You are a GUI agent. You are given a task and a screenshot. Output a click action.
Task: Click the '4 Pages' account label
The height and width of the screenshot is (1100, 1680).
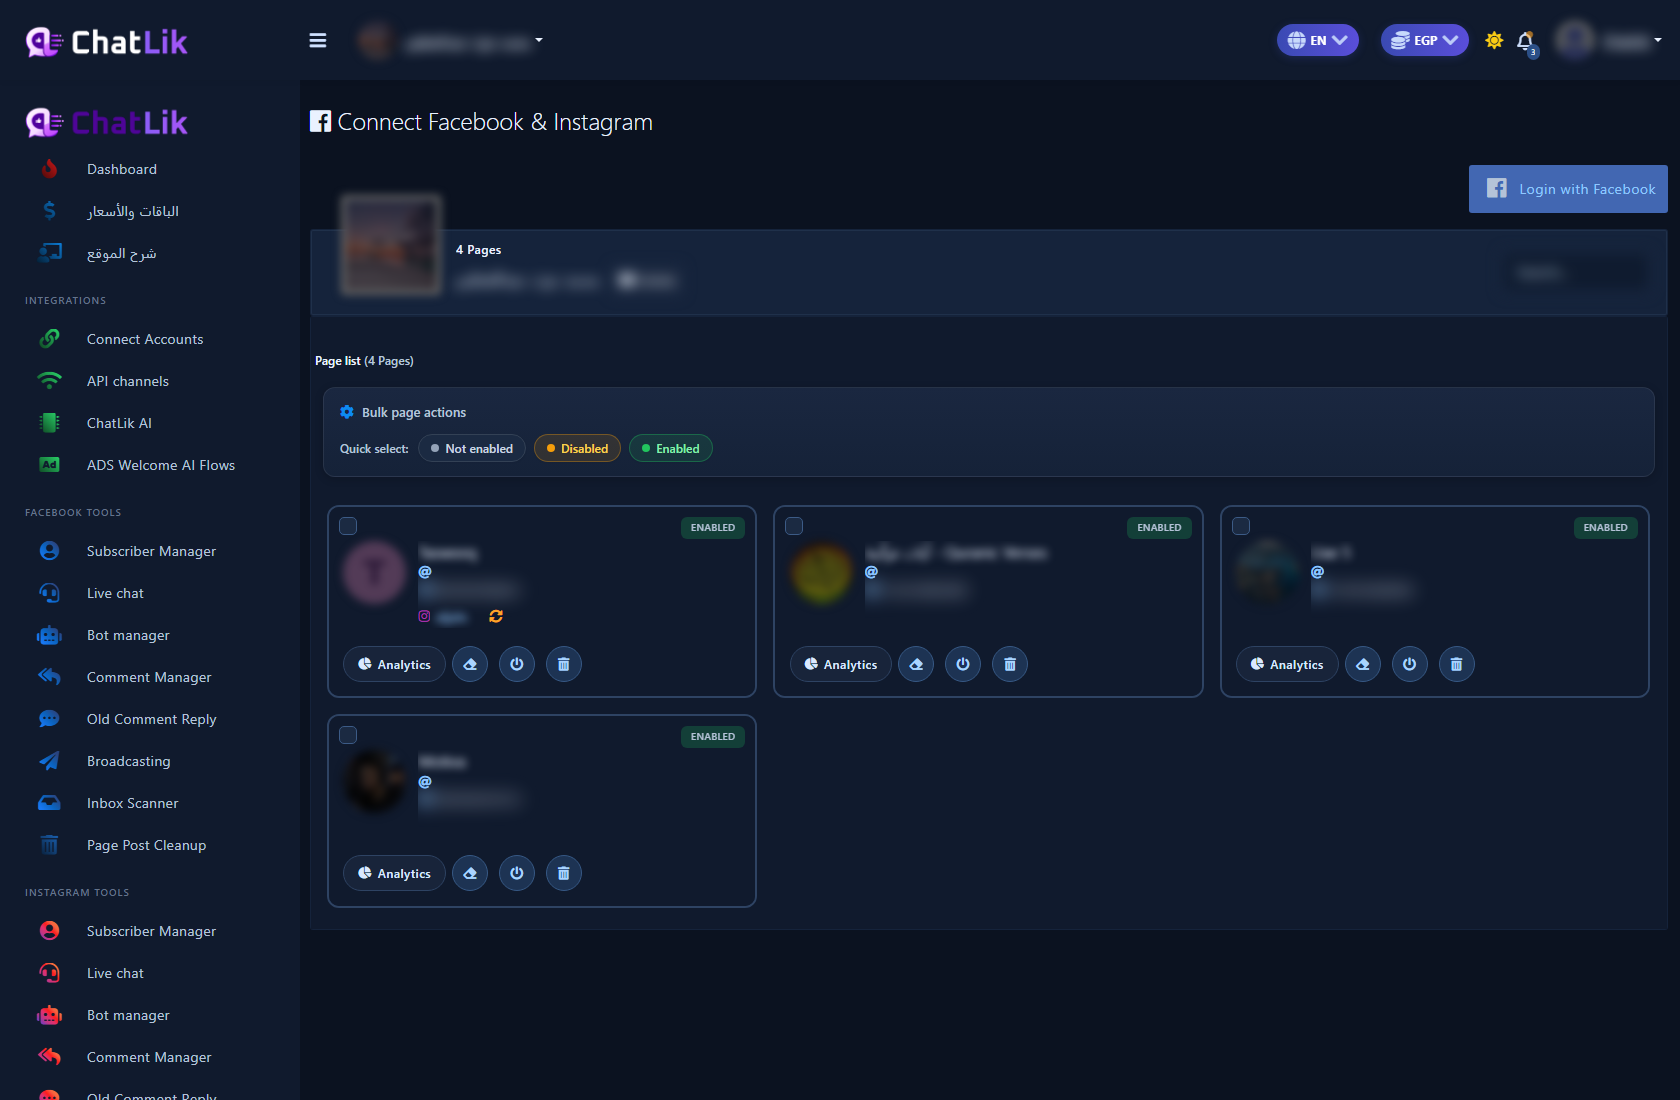coord(478,250)
